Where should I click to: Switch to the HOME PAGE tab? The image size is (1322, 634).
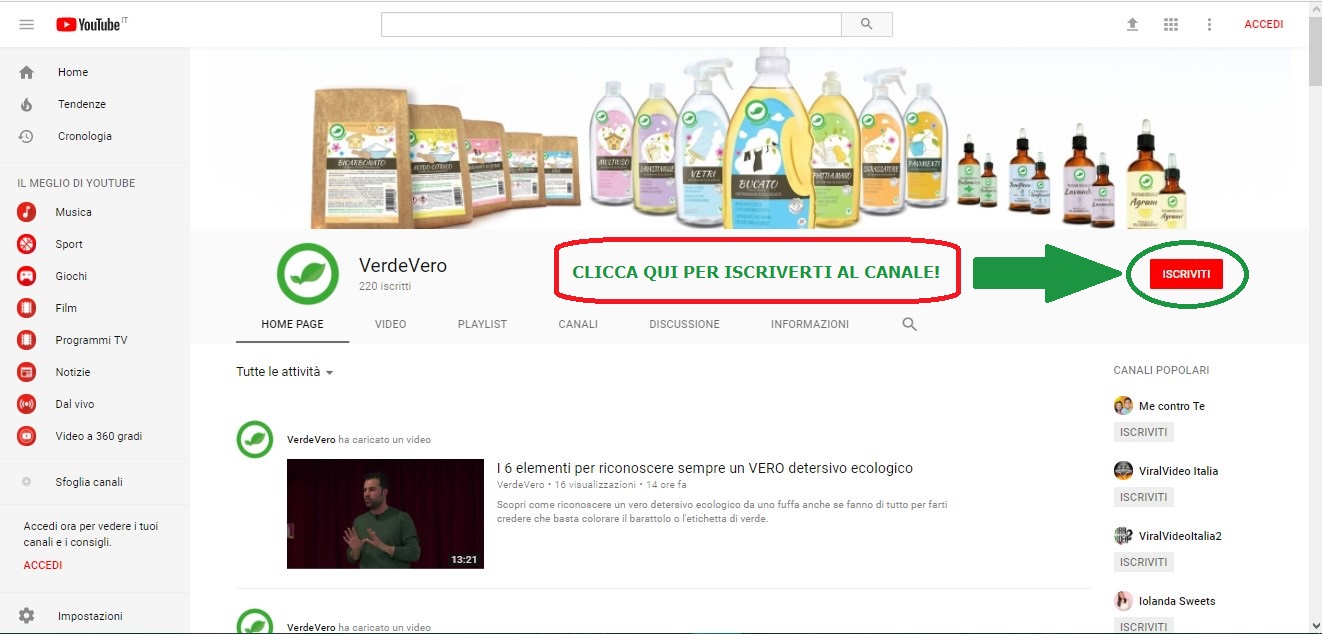(292, 324)
